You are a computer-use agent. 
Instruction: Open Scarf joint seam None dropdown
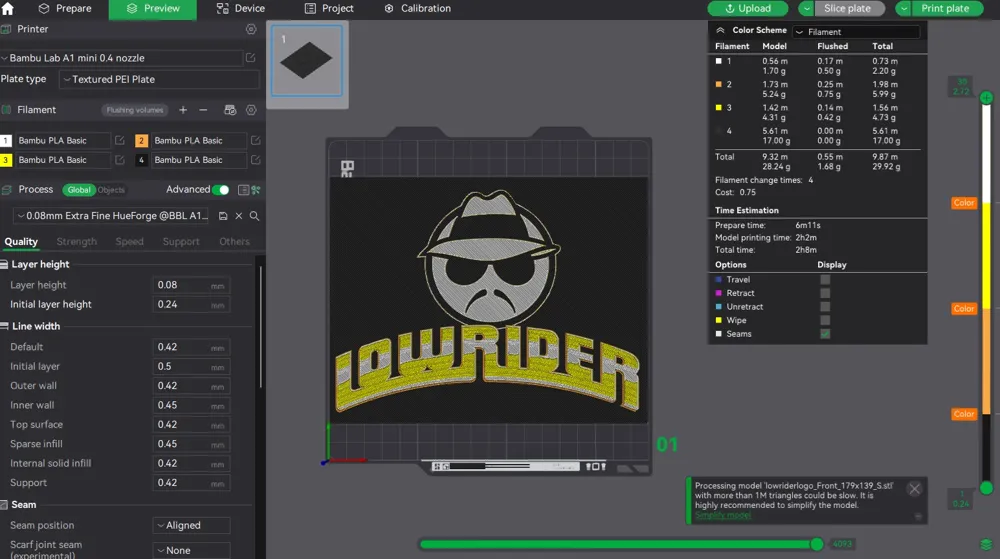click(x=191, y=550)
